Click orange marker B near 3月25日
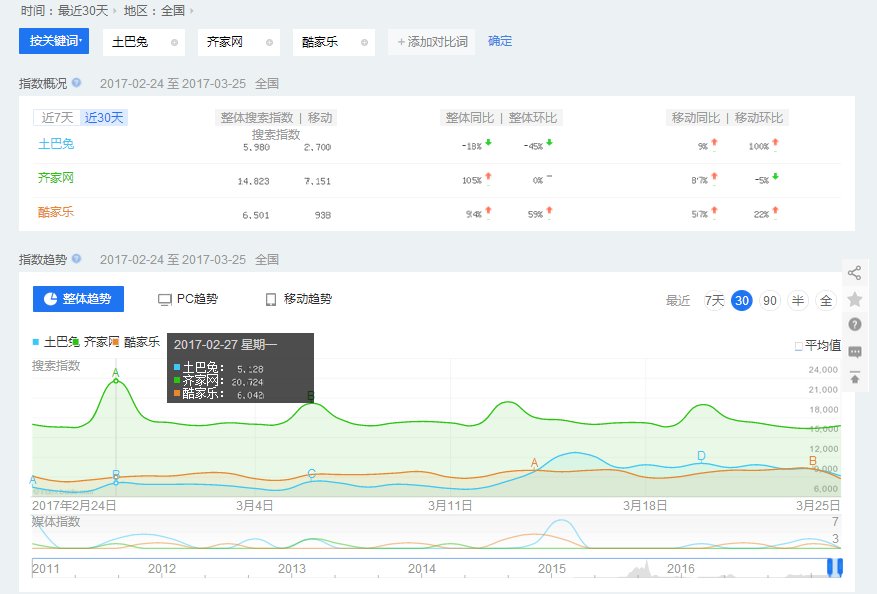 coord(813,461)
